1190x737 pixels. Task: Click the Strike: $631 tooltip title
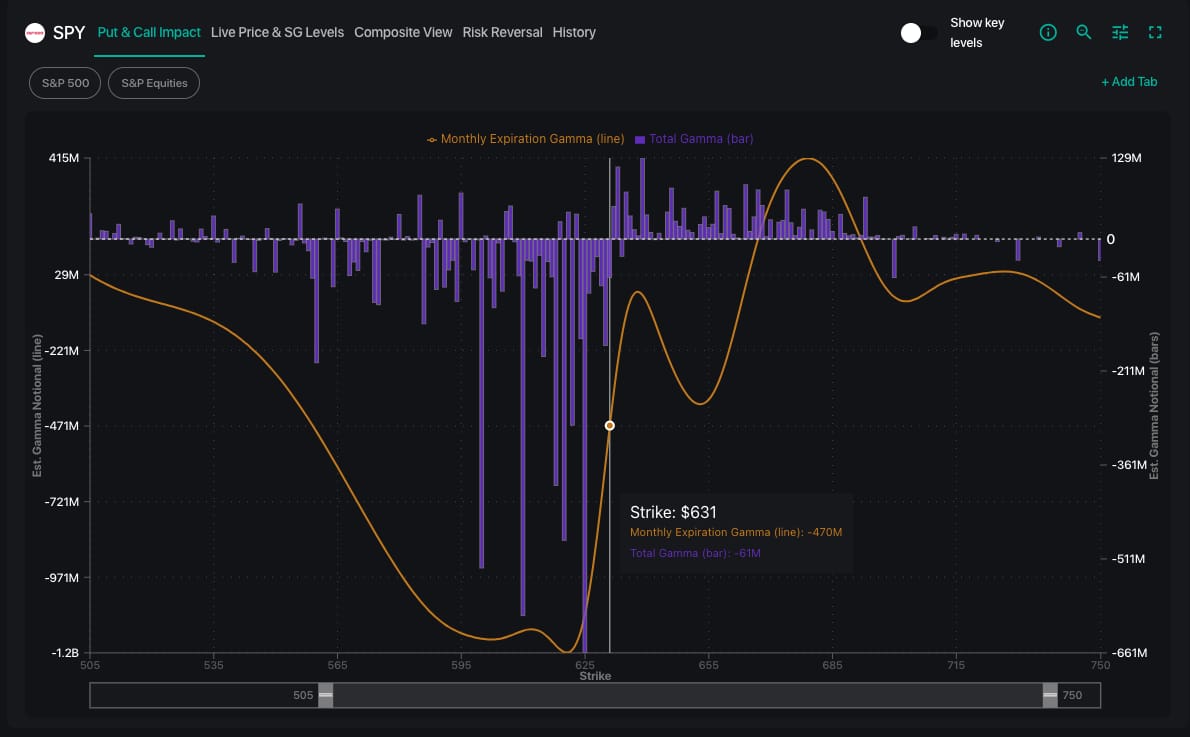point(673,512)
